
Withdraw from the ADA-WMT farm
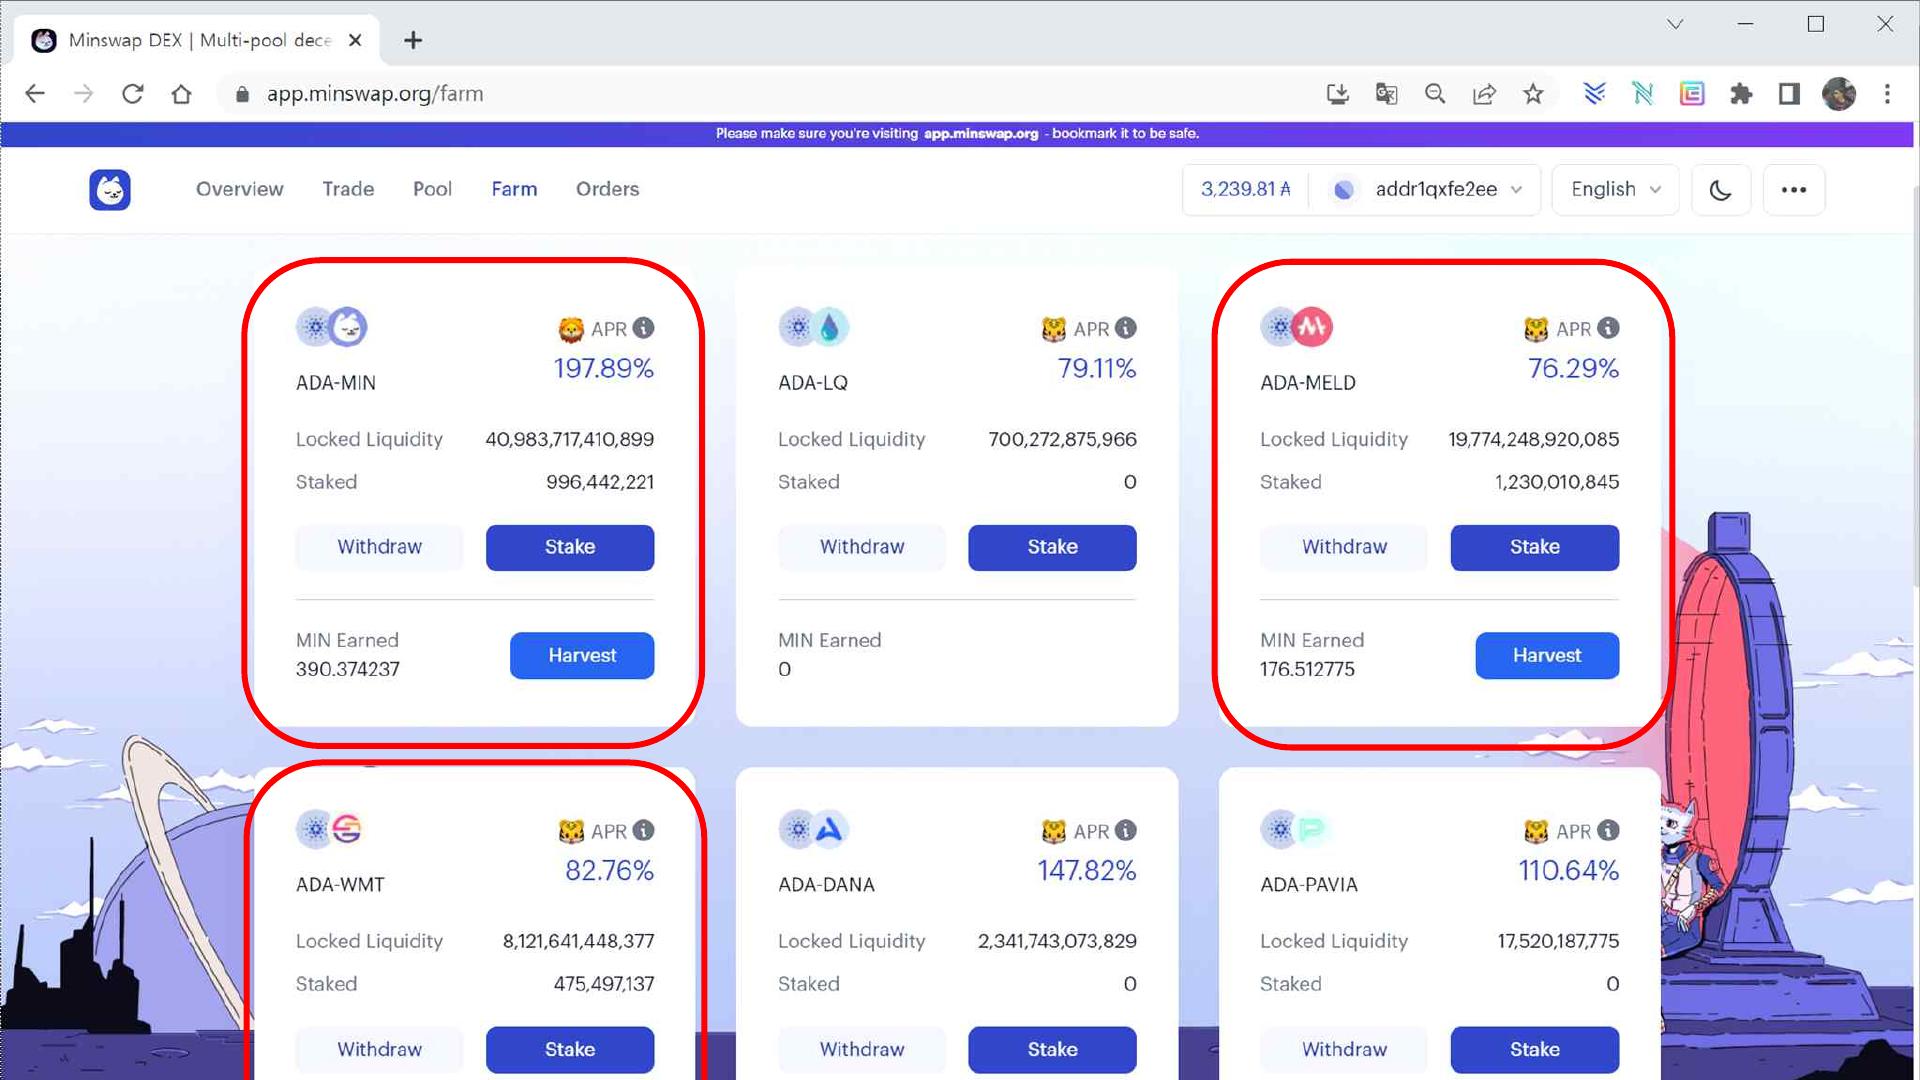(x=379, y=1049)
